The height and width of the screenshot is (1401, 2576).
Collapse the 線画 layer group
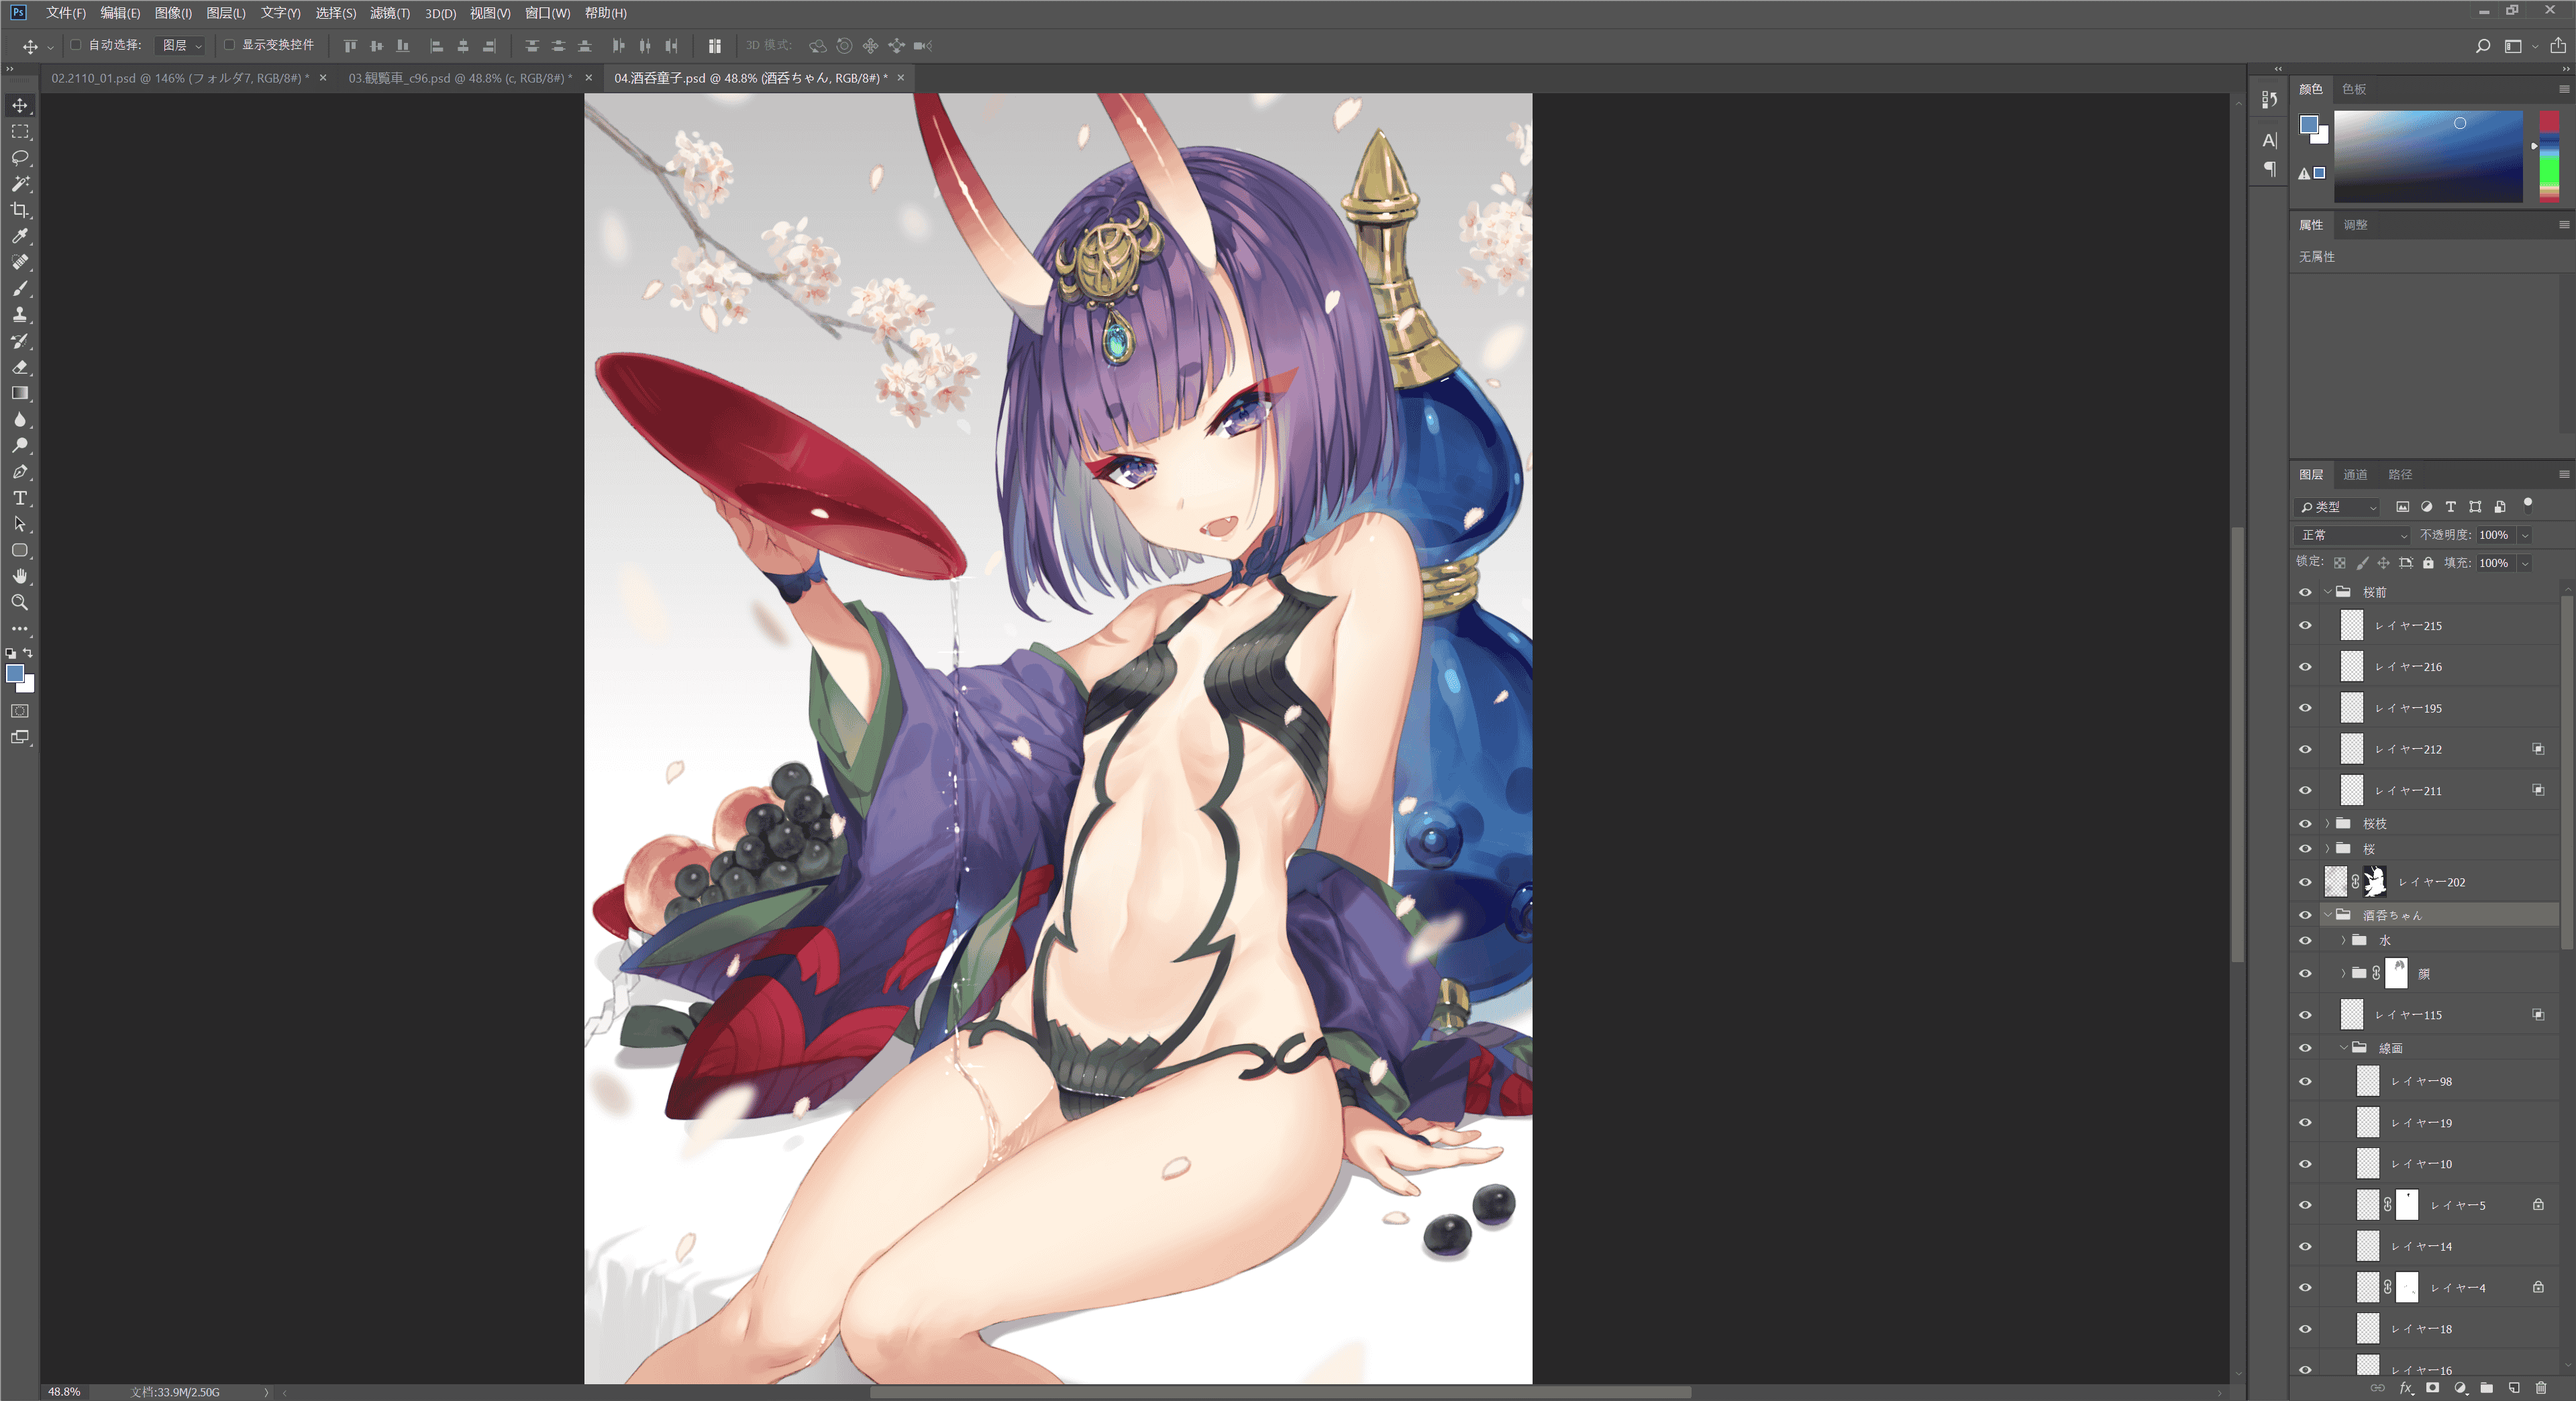[x=2344, y=1048]
